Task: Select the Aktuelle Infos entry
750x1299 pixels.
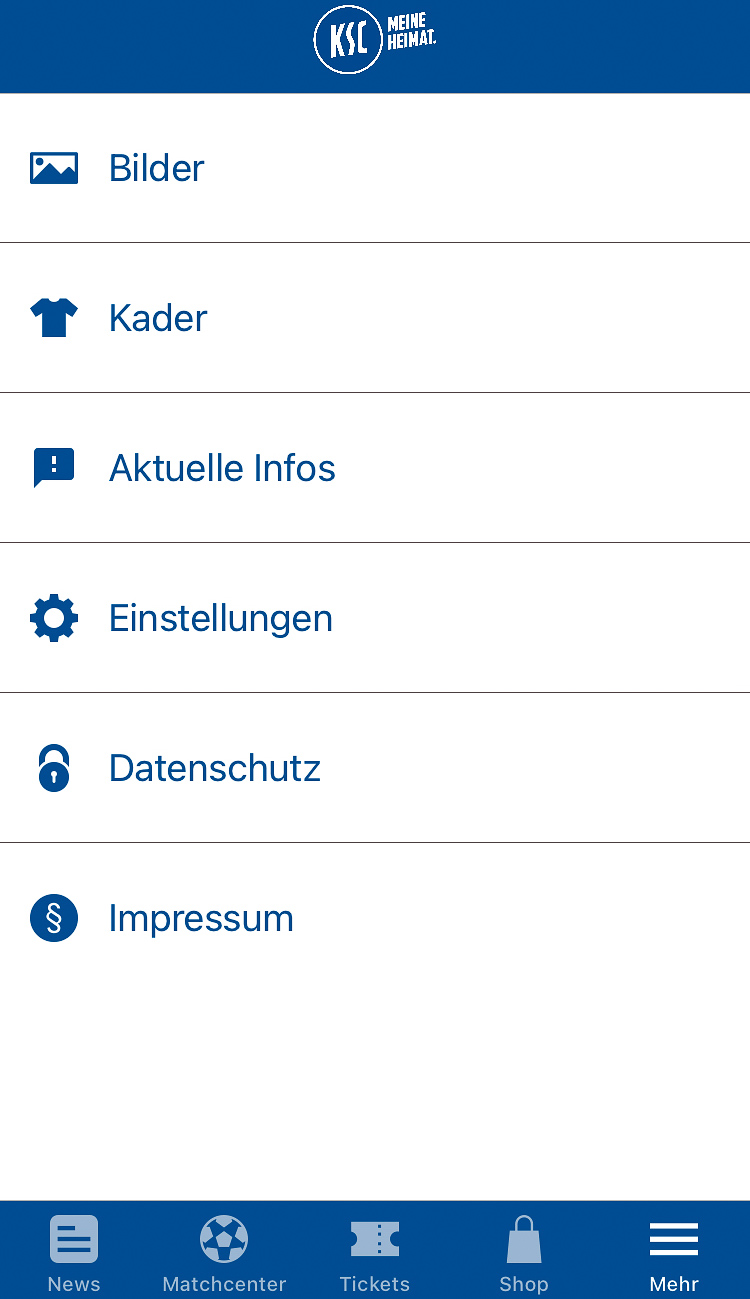Action: (x=375, y=468)
